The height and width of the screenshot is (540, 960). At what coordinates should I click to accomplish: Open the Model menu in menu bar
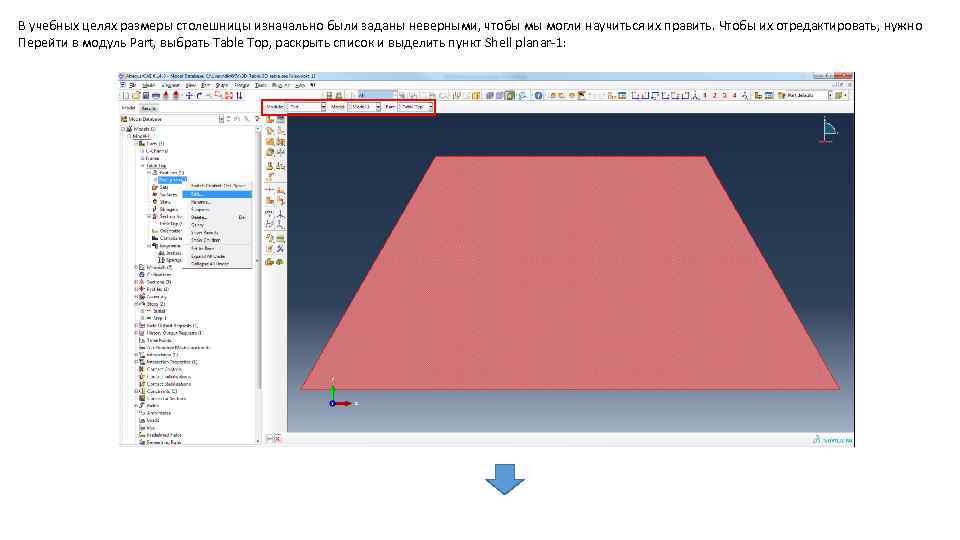click(148, 85)
